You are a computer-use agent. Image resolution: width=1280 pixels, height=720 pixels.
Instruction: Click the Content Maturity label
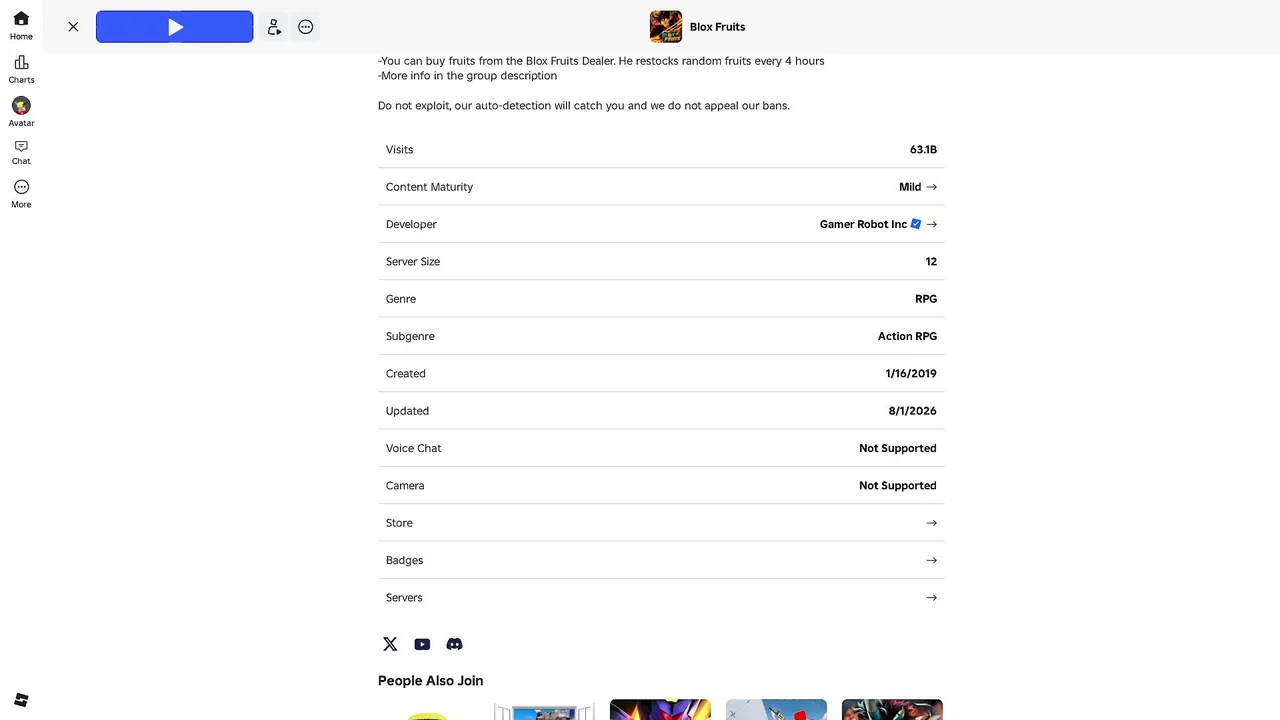pyautogui.click(x=429, y=187)
